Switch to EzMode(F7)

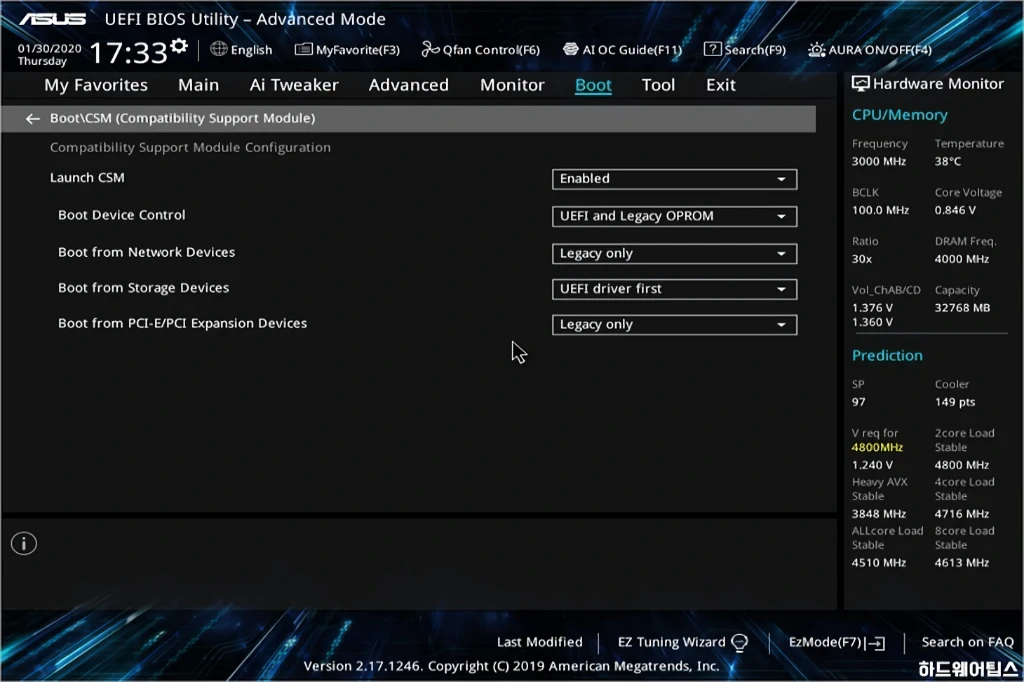[x=837, y=643]
